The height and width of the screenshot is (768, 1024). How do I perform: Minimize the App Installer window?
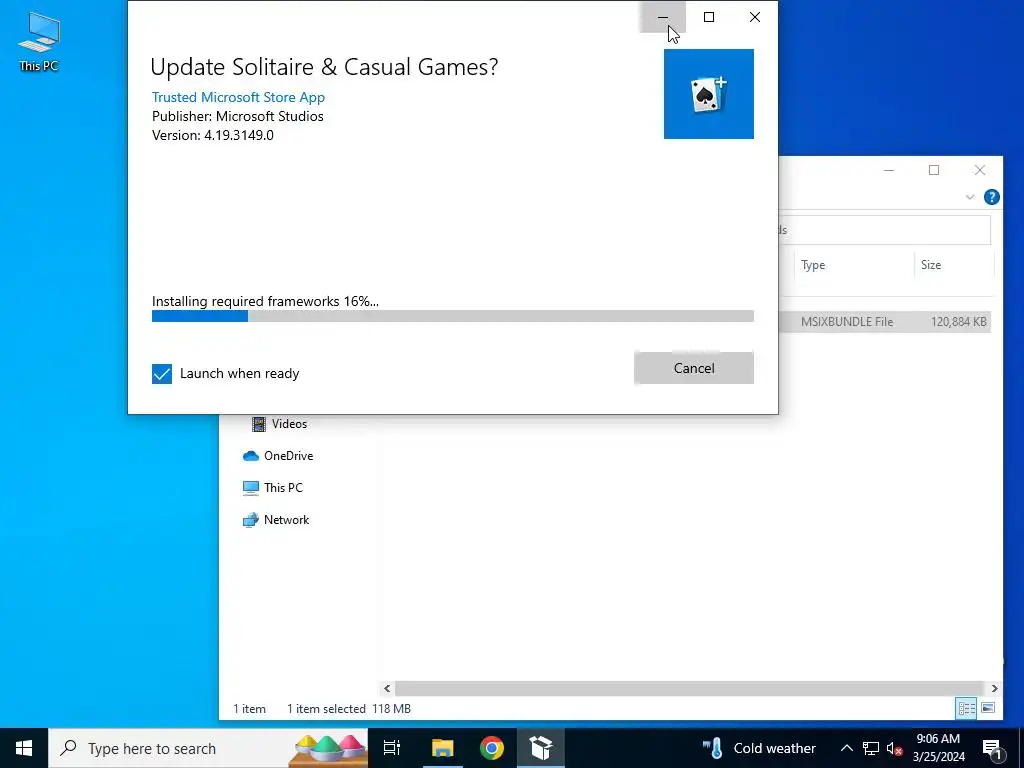663,17
